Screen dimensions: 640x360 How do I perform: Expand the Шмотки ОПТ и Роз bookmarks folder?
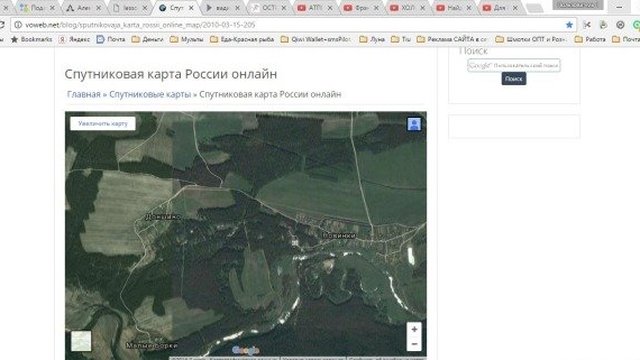[x=531, y=39]
